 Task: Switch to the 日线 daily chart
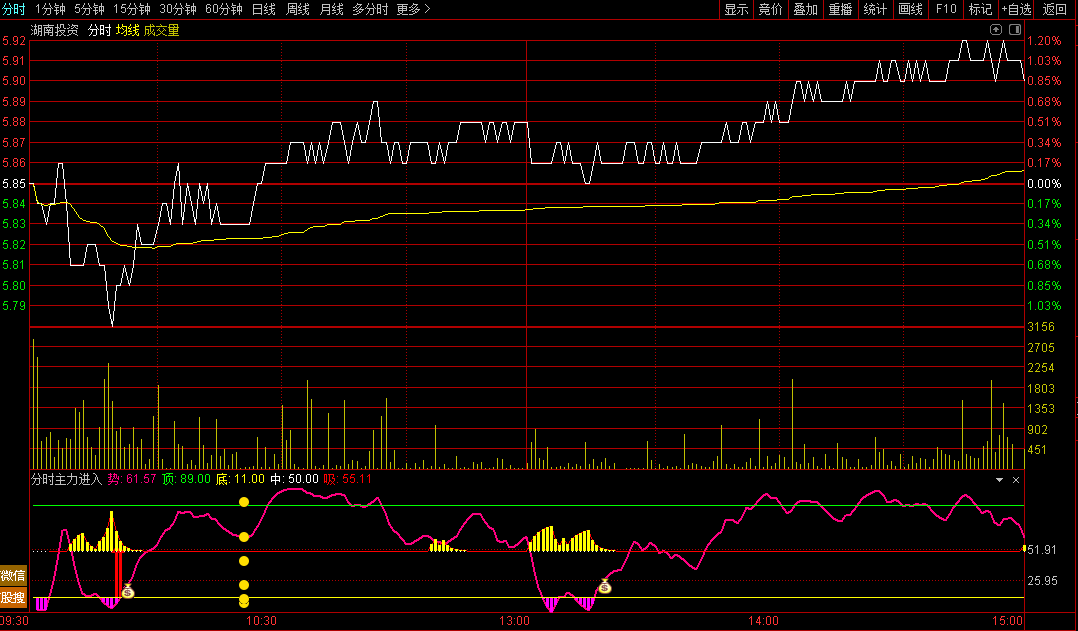[264, 9]
